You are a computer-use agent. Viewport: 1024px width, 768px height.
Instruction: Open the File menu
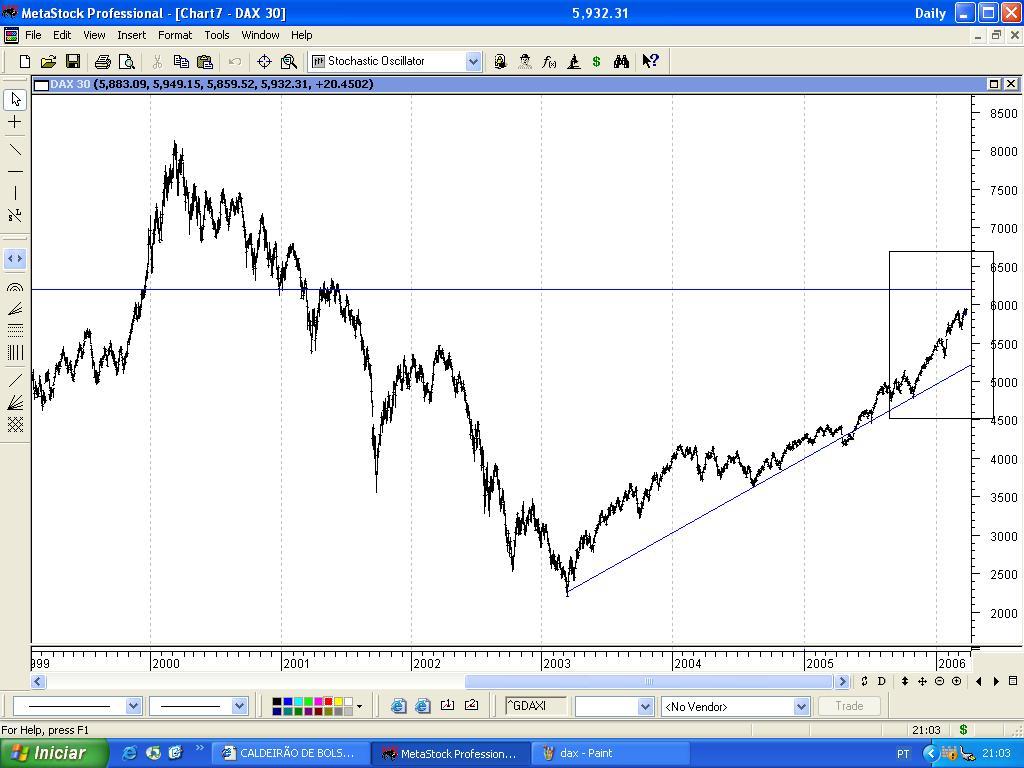click(x=33, y=35)
